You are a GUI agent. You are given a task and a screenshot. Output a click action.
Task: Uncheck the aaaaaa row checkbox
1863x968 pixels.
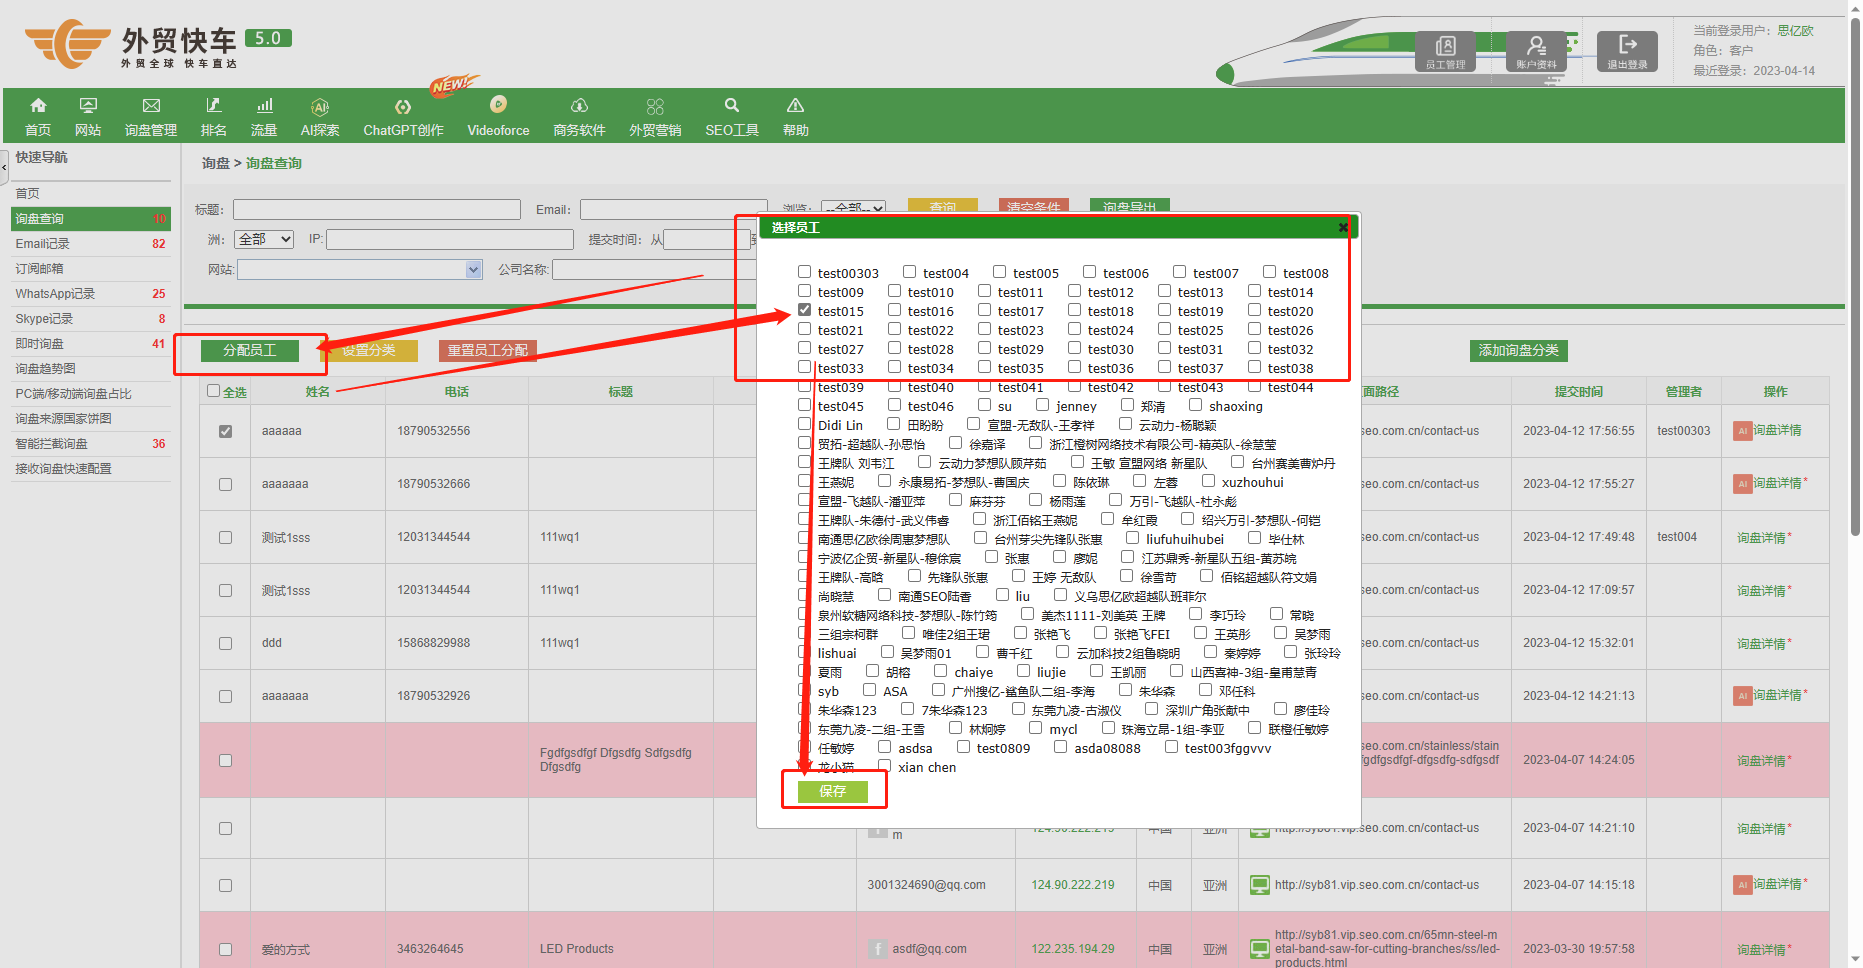point(225,432)
